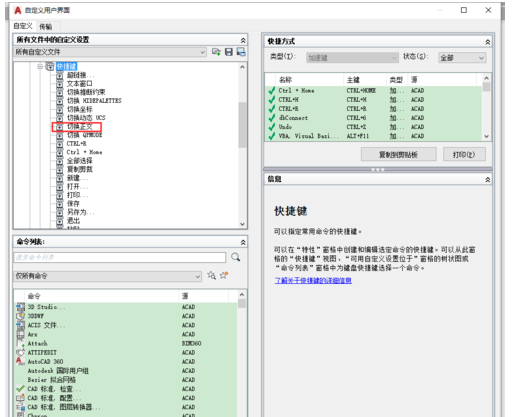The width and height of the screenshot is (518, 417).
Task: Switch to the 自定义 tab
Action: pyautogui.click(x=23, y=26)
